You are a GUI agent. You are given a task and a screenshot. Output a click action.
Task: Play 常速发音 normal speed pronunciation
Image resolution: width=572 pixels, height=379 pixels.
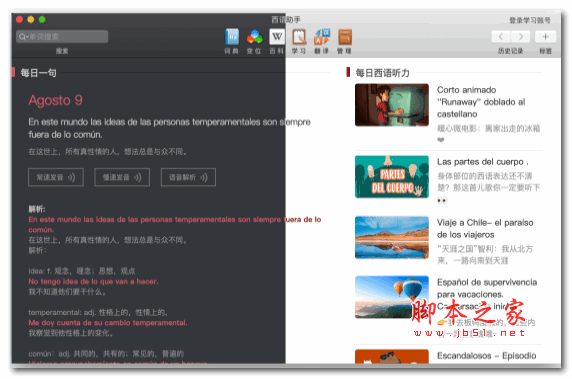click(x=56, y=177)
